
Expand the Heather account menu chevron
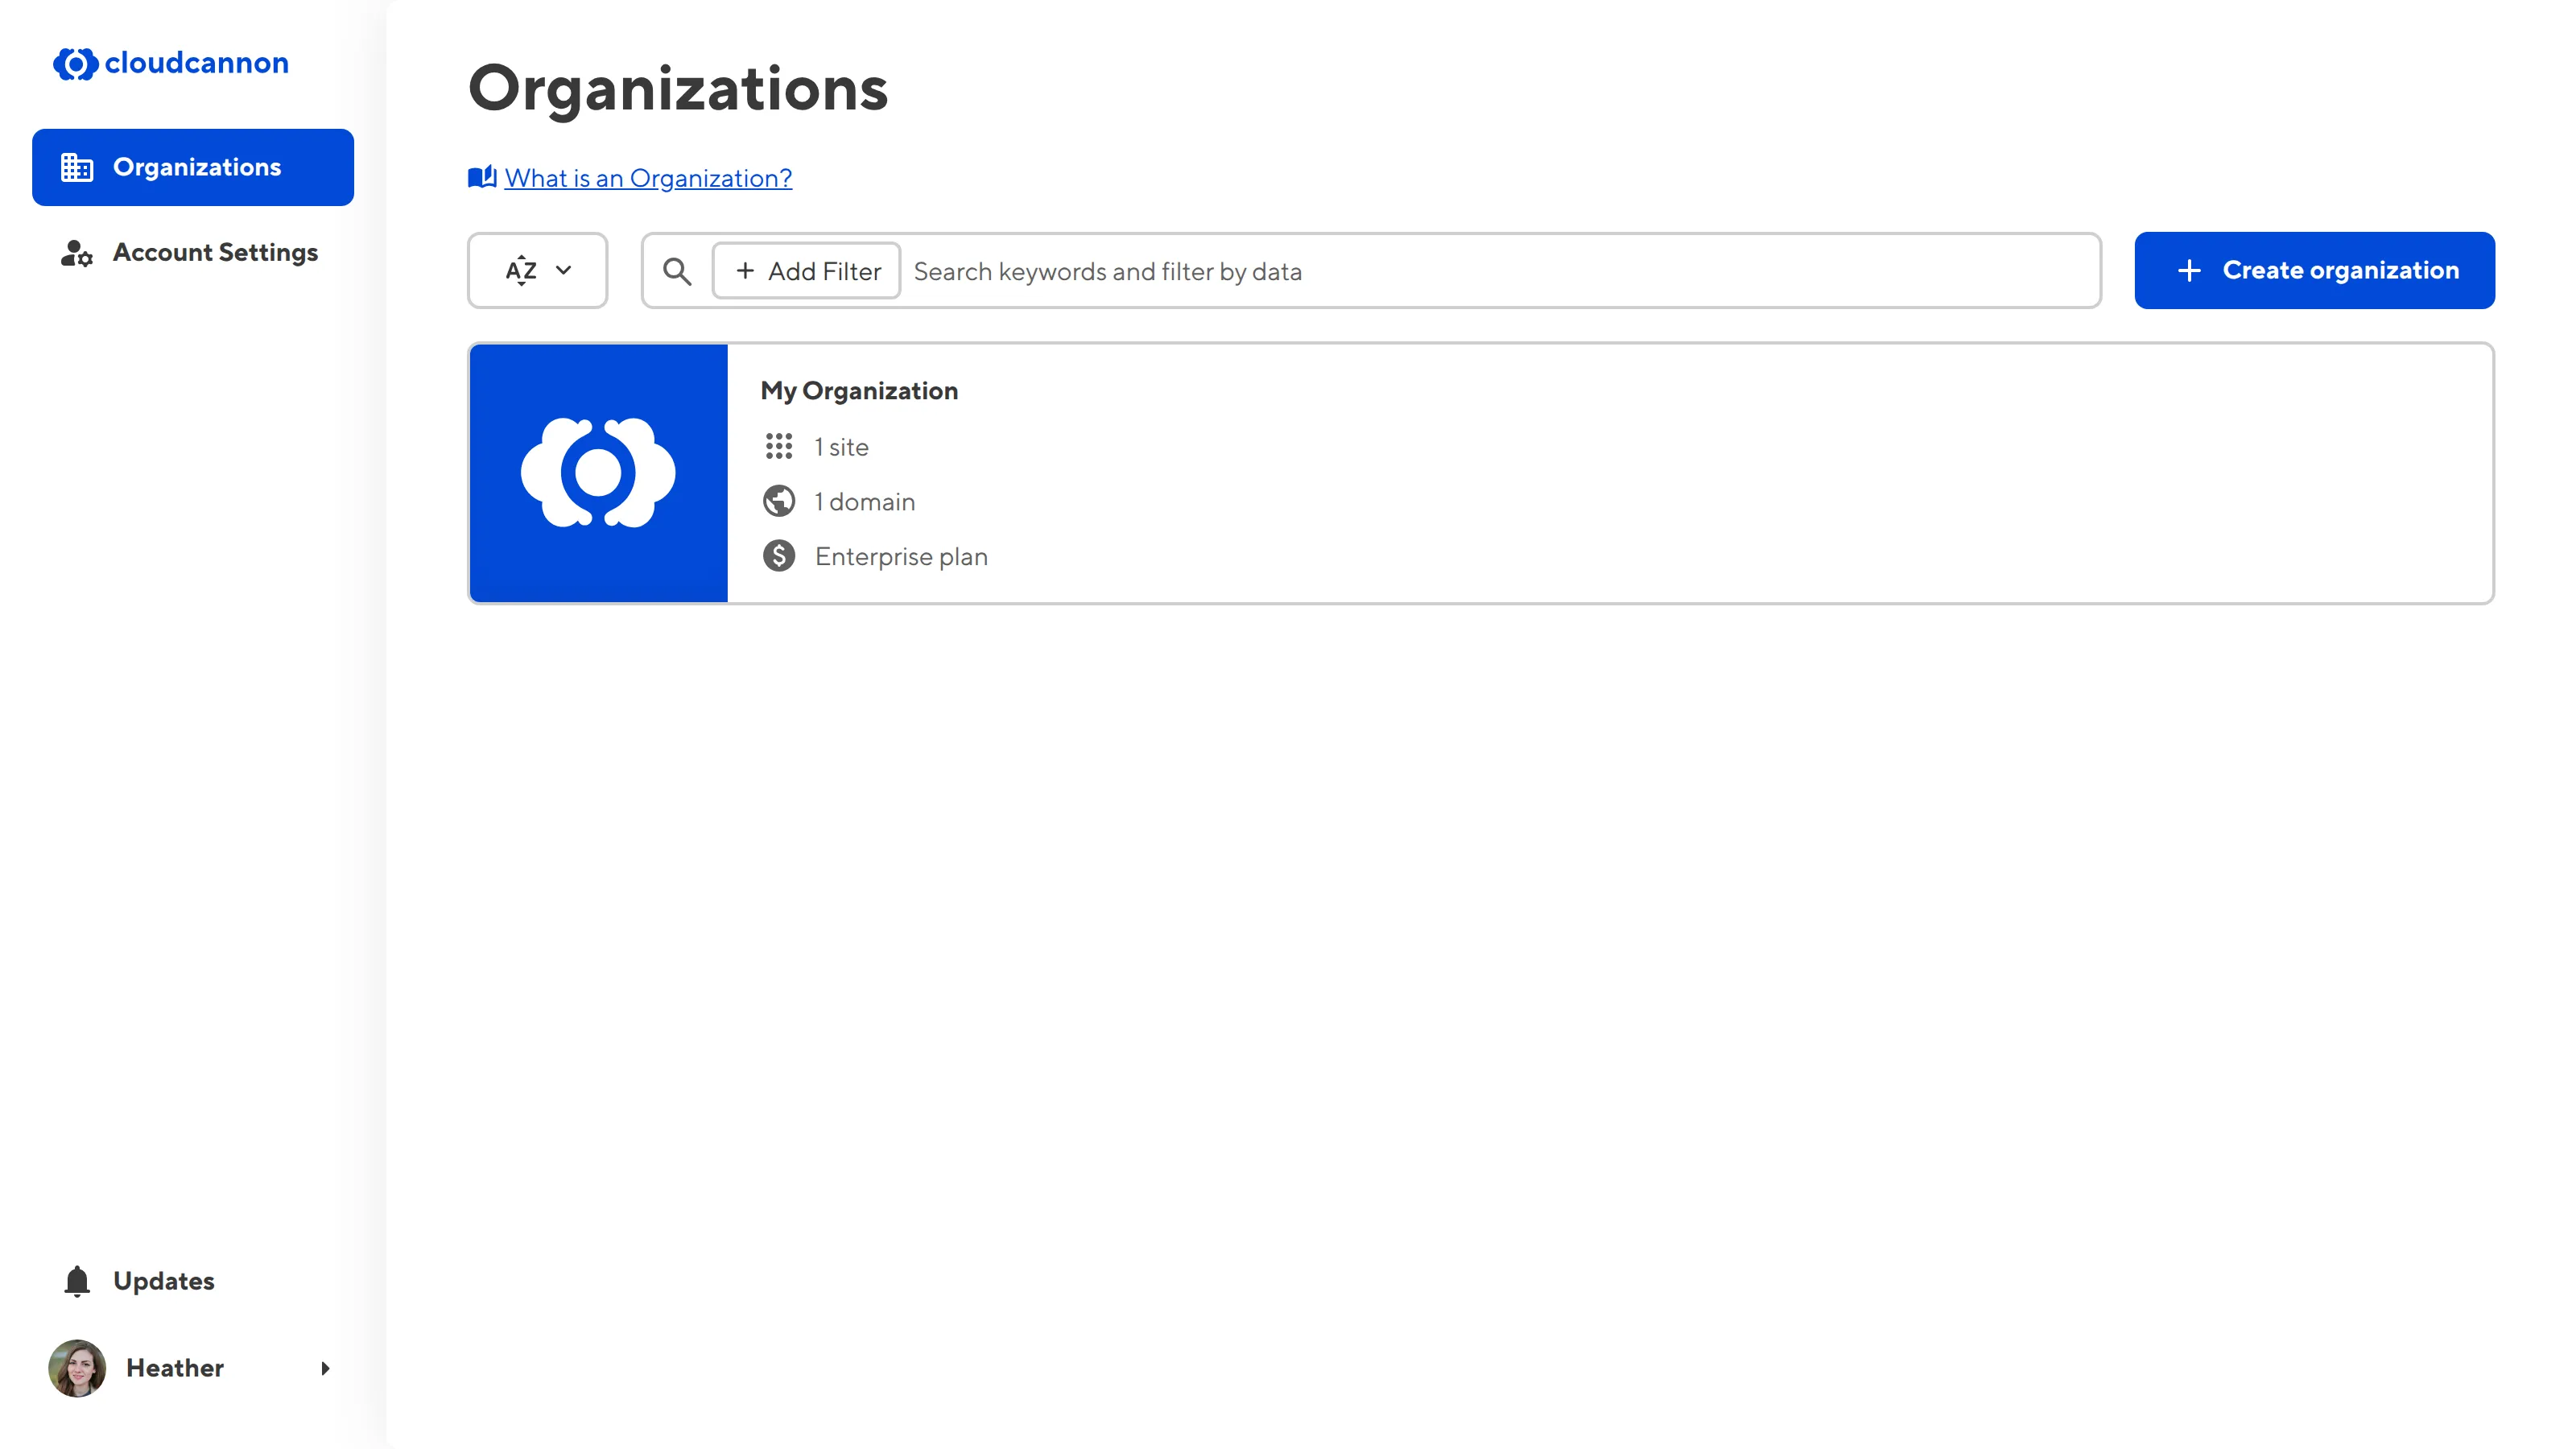point(325,1368)
